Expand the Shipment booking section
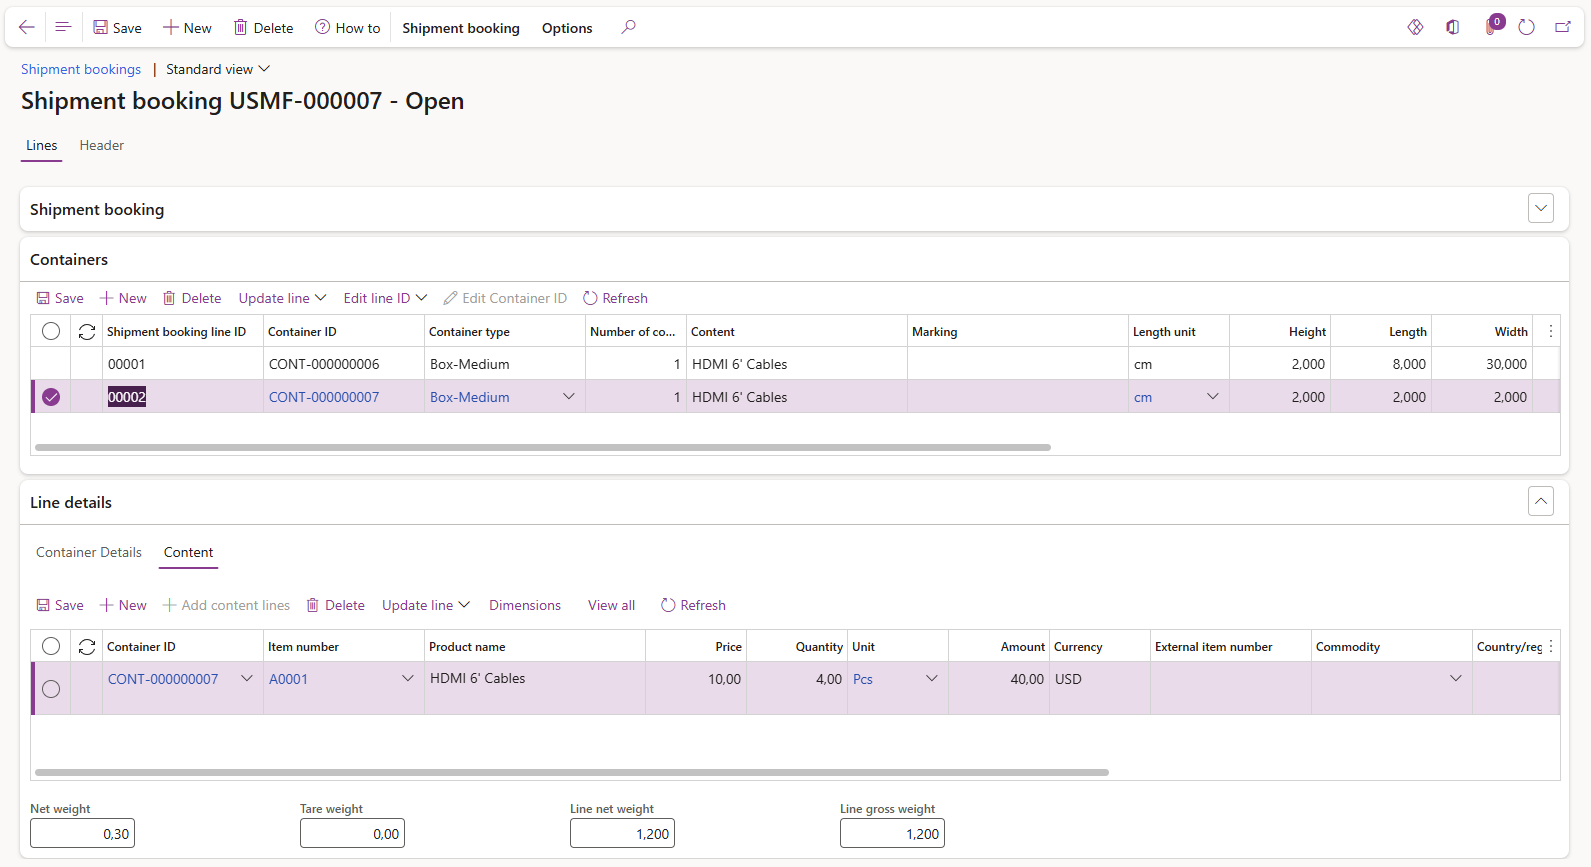Image resolution: width=1591 pixels, height=867 pixels. (x=1540, y=208)
